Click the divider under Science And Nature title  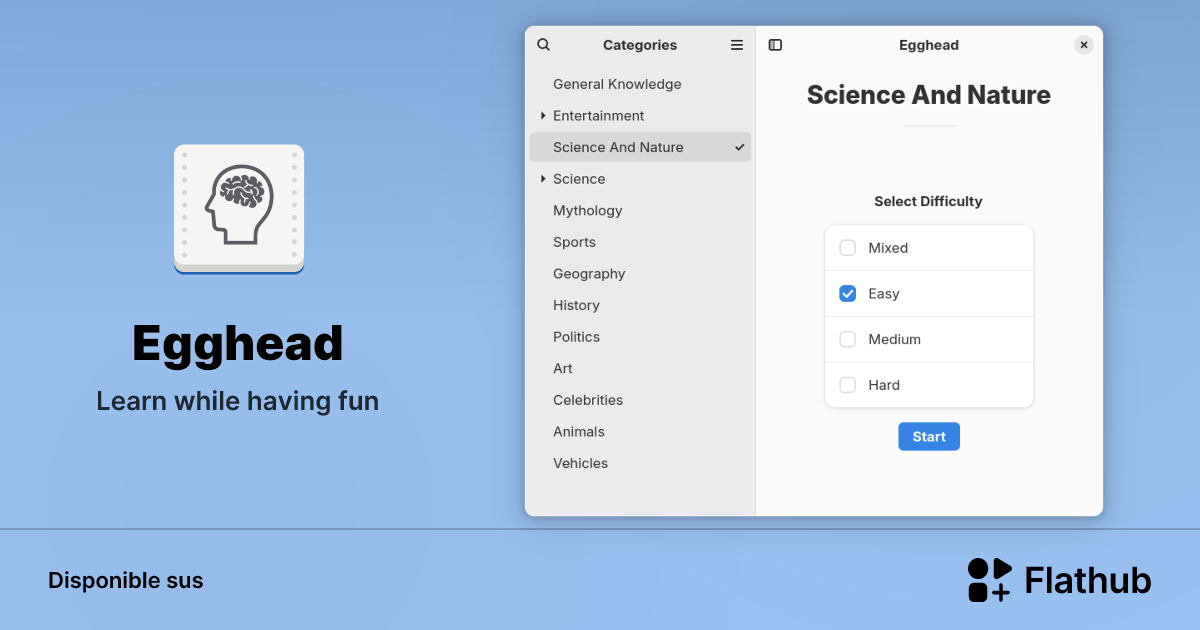[928, 124]
